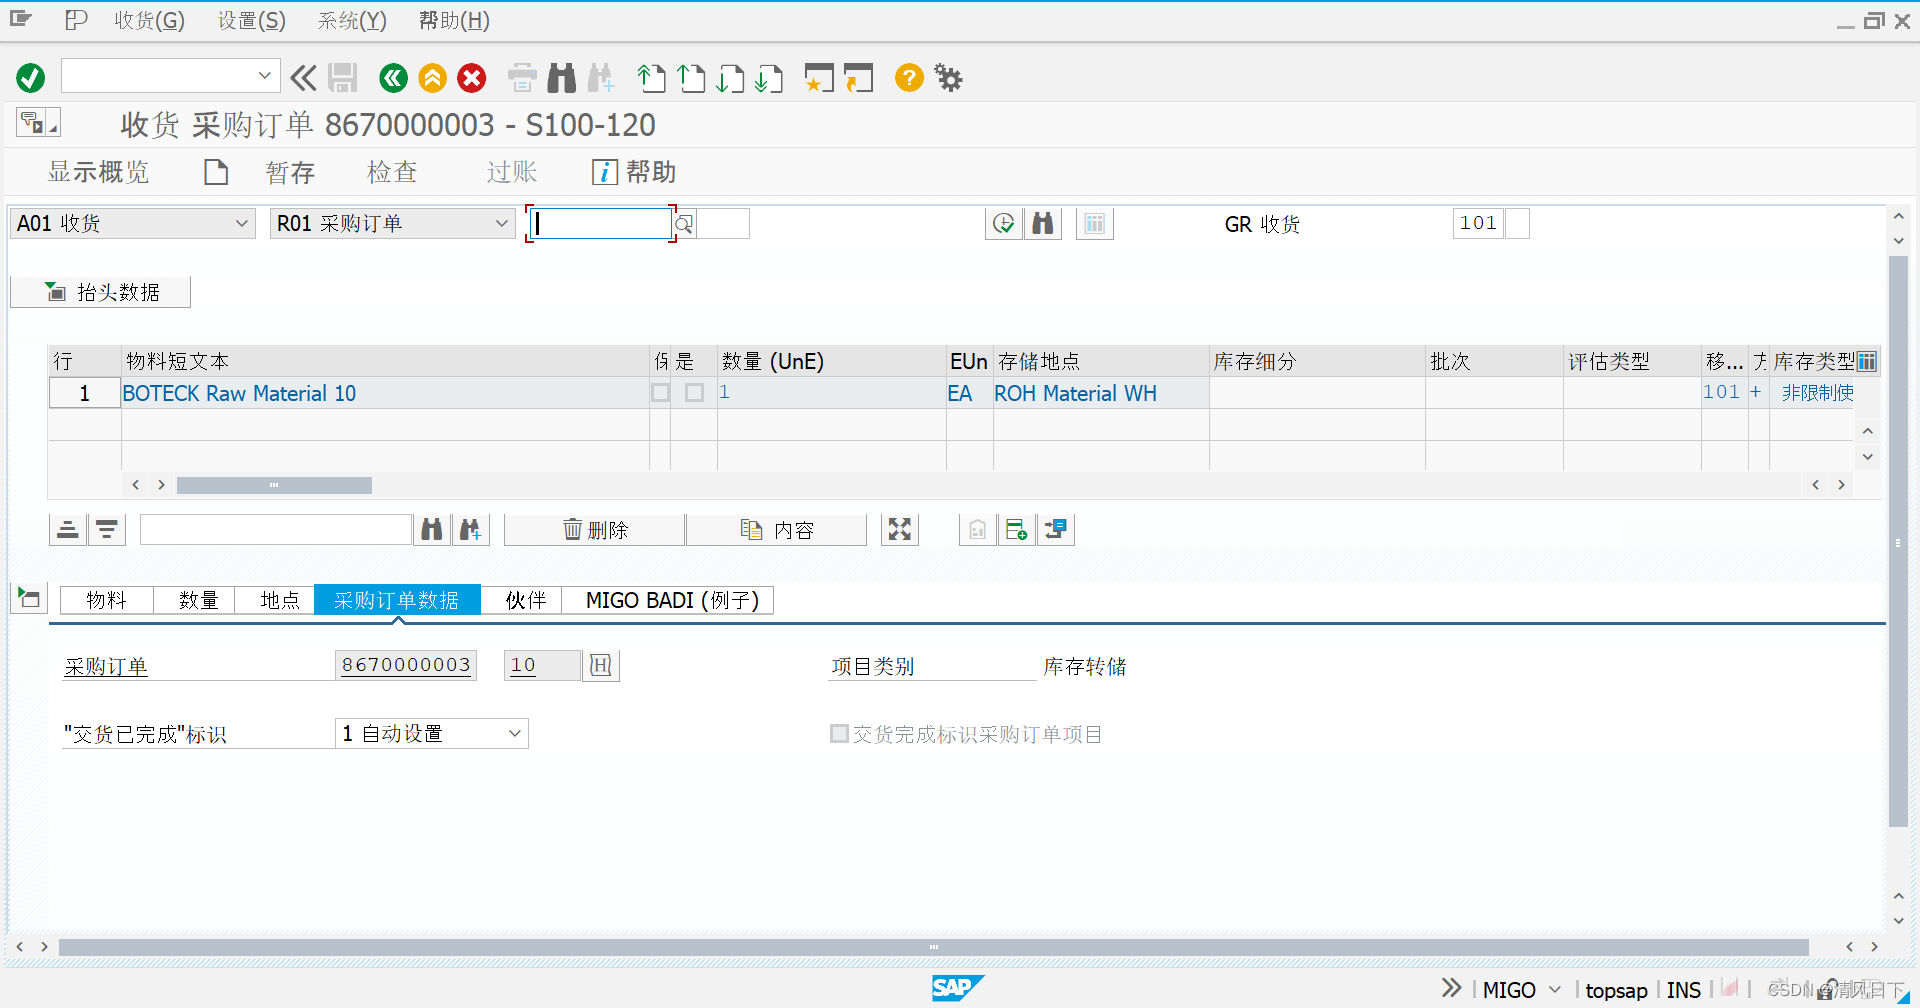Screen dimensions: 1920x1008
Task: Click the Next Page icon
Action: 730,78
